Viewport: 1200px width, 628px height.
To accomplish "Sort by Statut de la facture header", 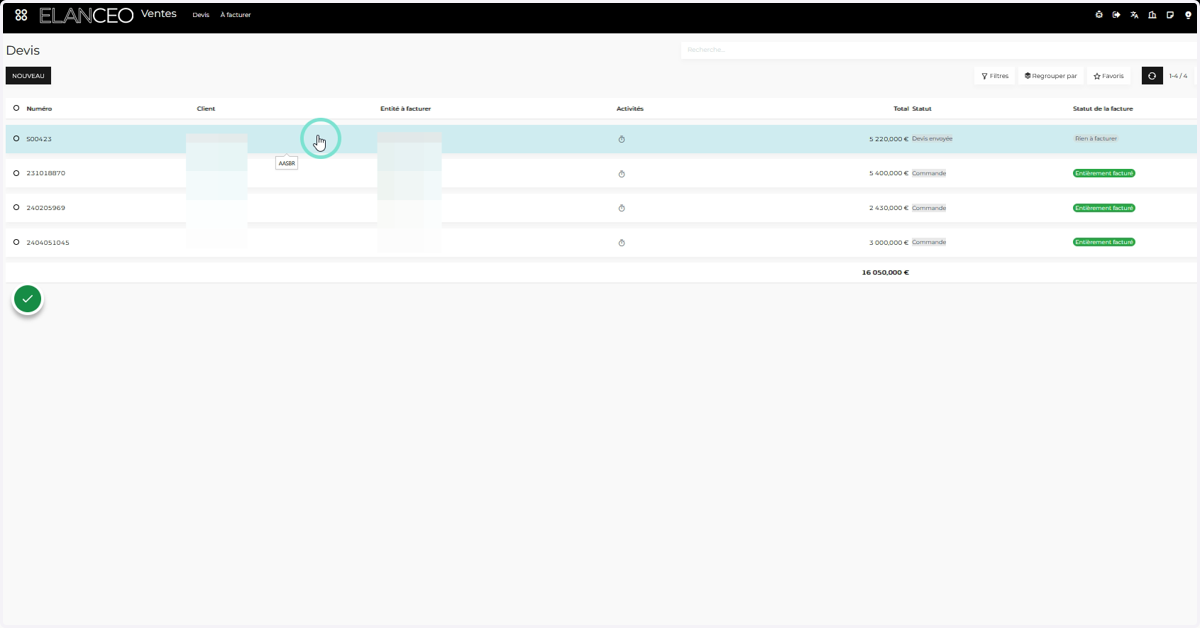I will pyautogui.click(x=1103, y=108).
